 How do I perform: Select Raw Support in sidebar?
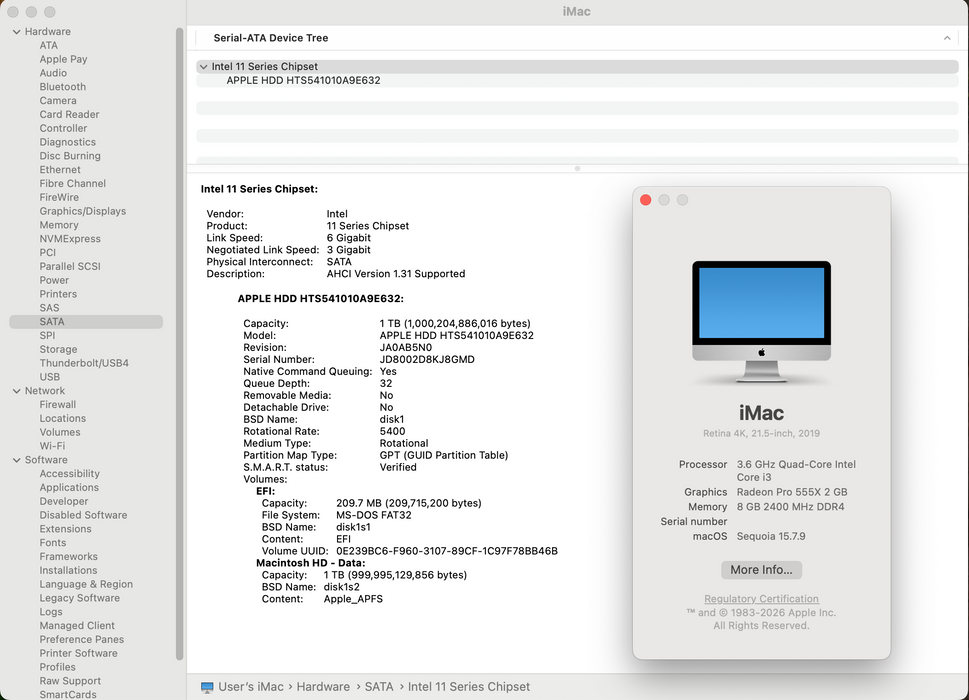(70, 681)
